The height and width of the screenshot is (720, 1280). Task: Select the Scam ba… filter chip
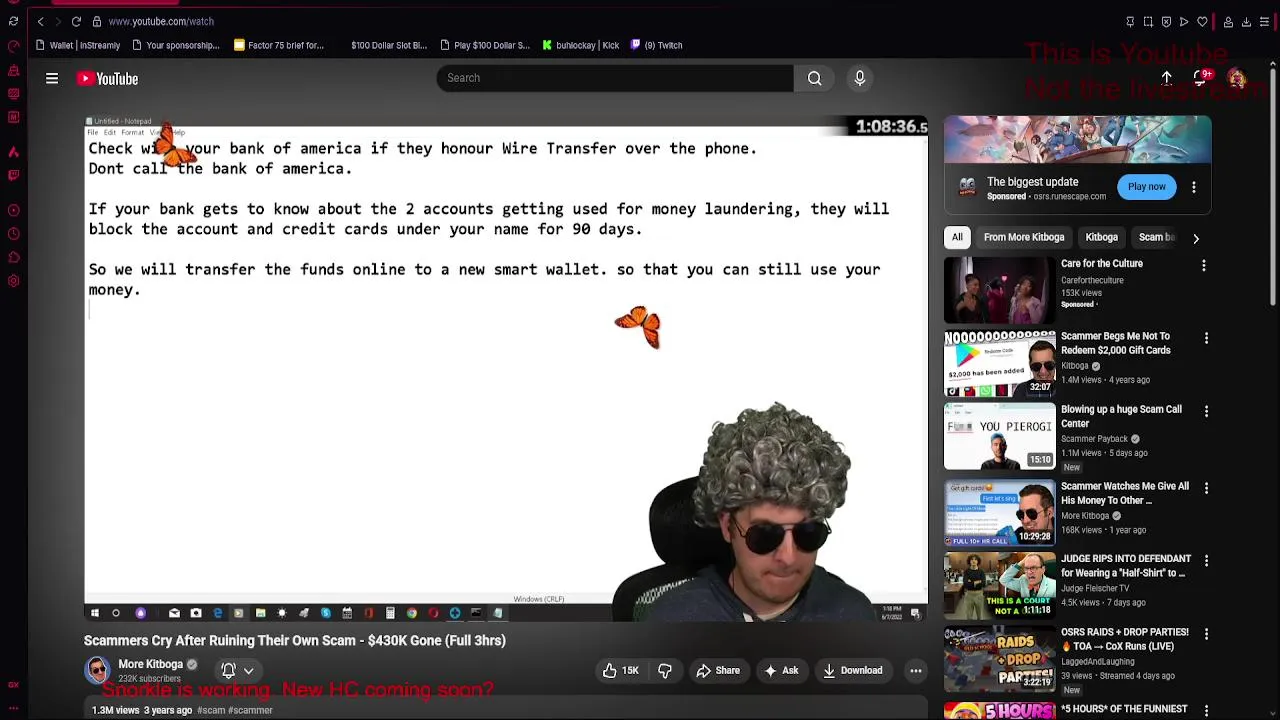1156,237
